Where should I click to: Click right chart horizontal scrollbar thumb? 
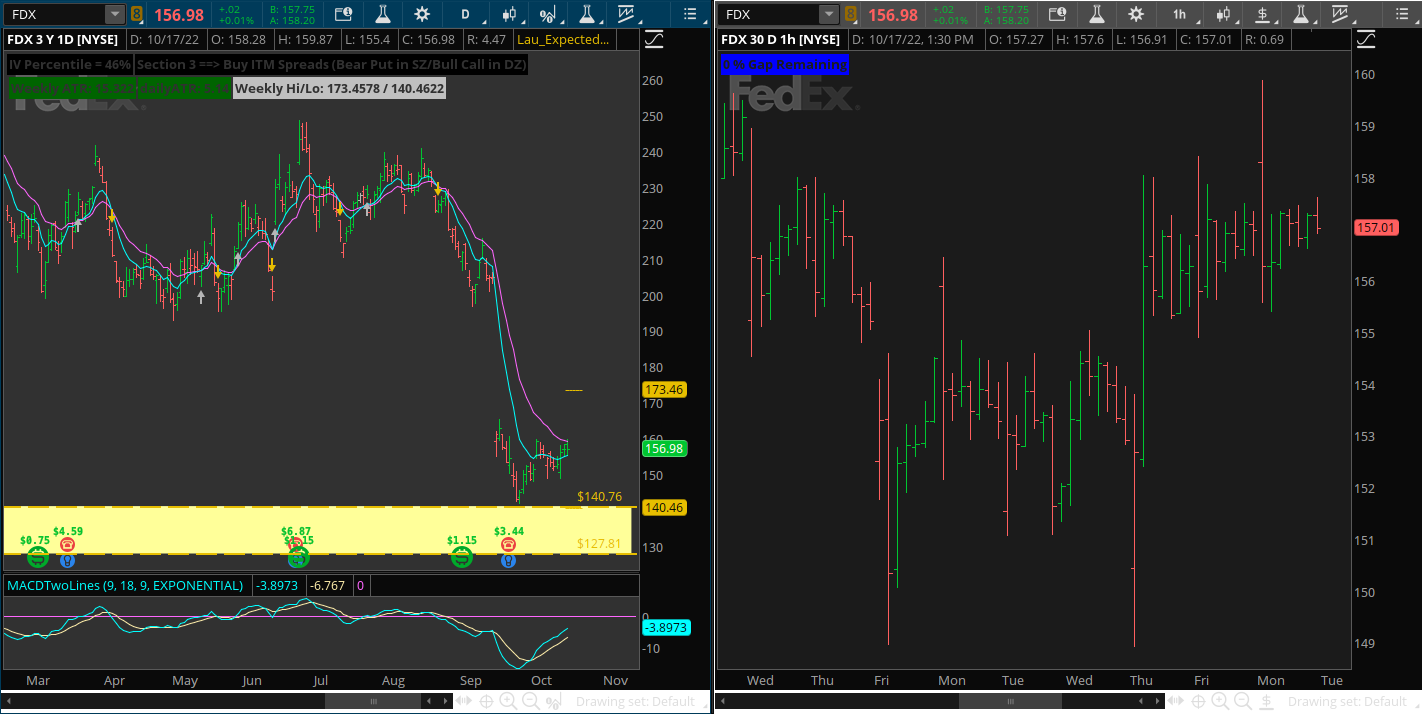point(1009,701)
